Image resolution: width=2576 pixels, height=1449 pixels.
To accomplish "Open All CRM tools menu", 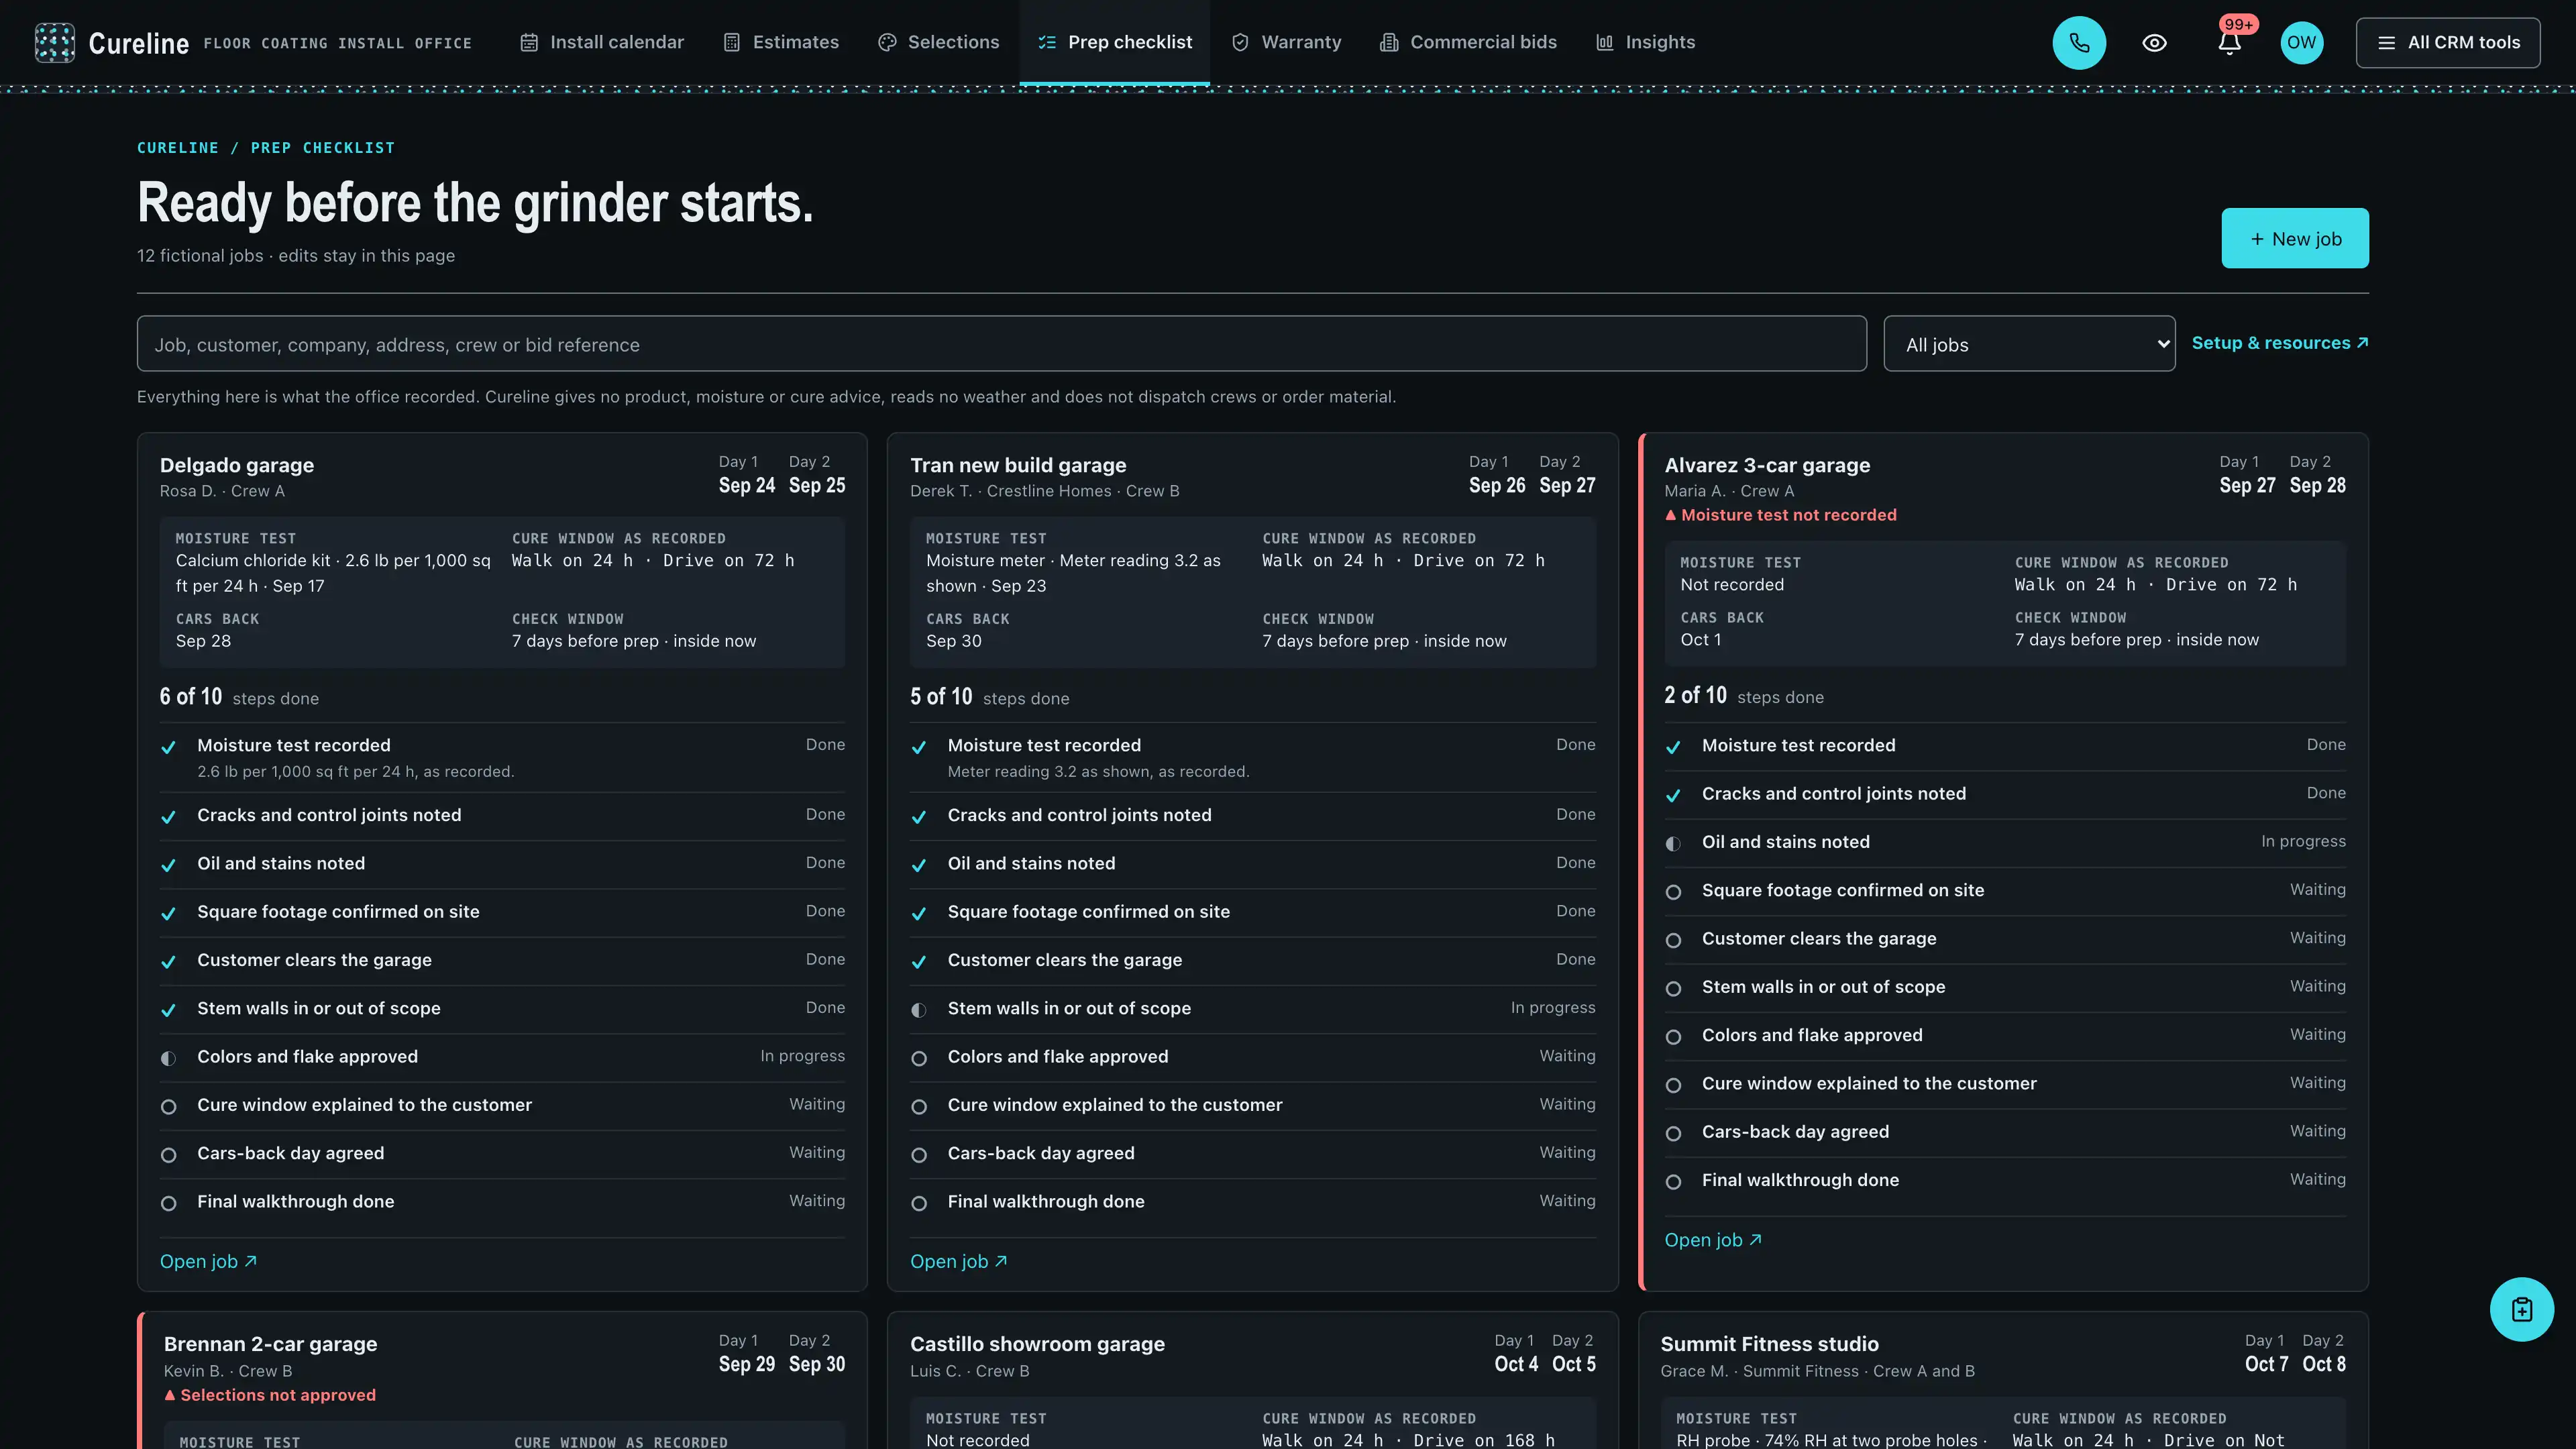I will click(2448, 42).
